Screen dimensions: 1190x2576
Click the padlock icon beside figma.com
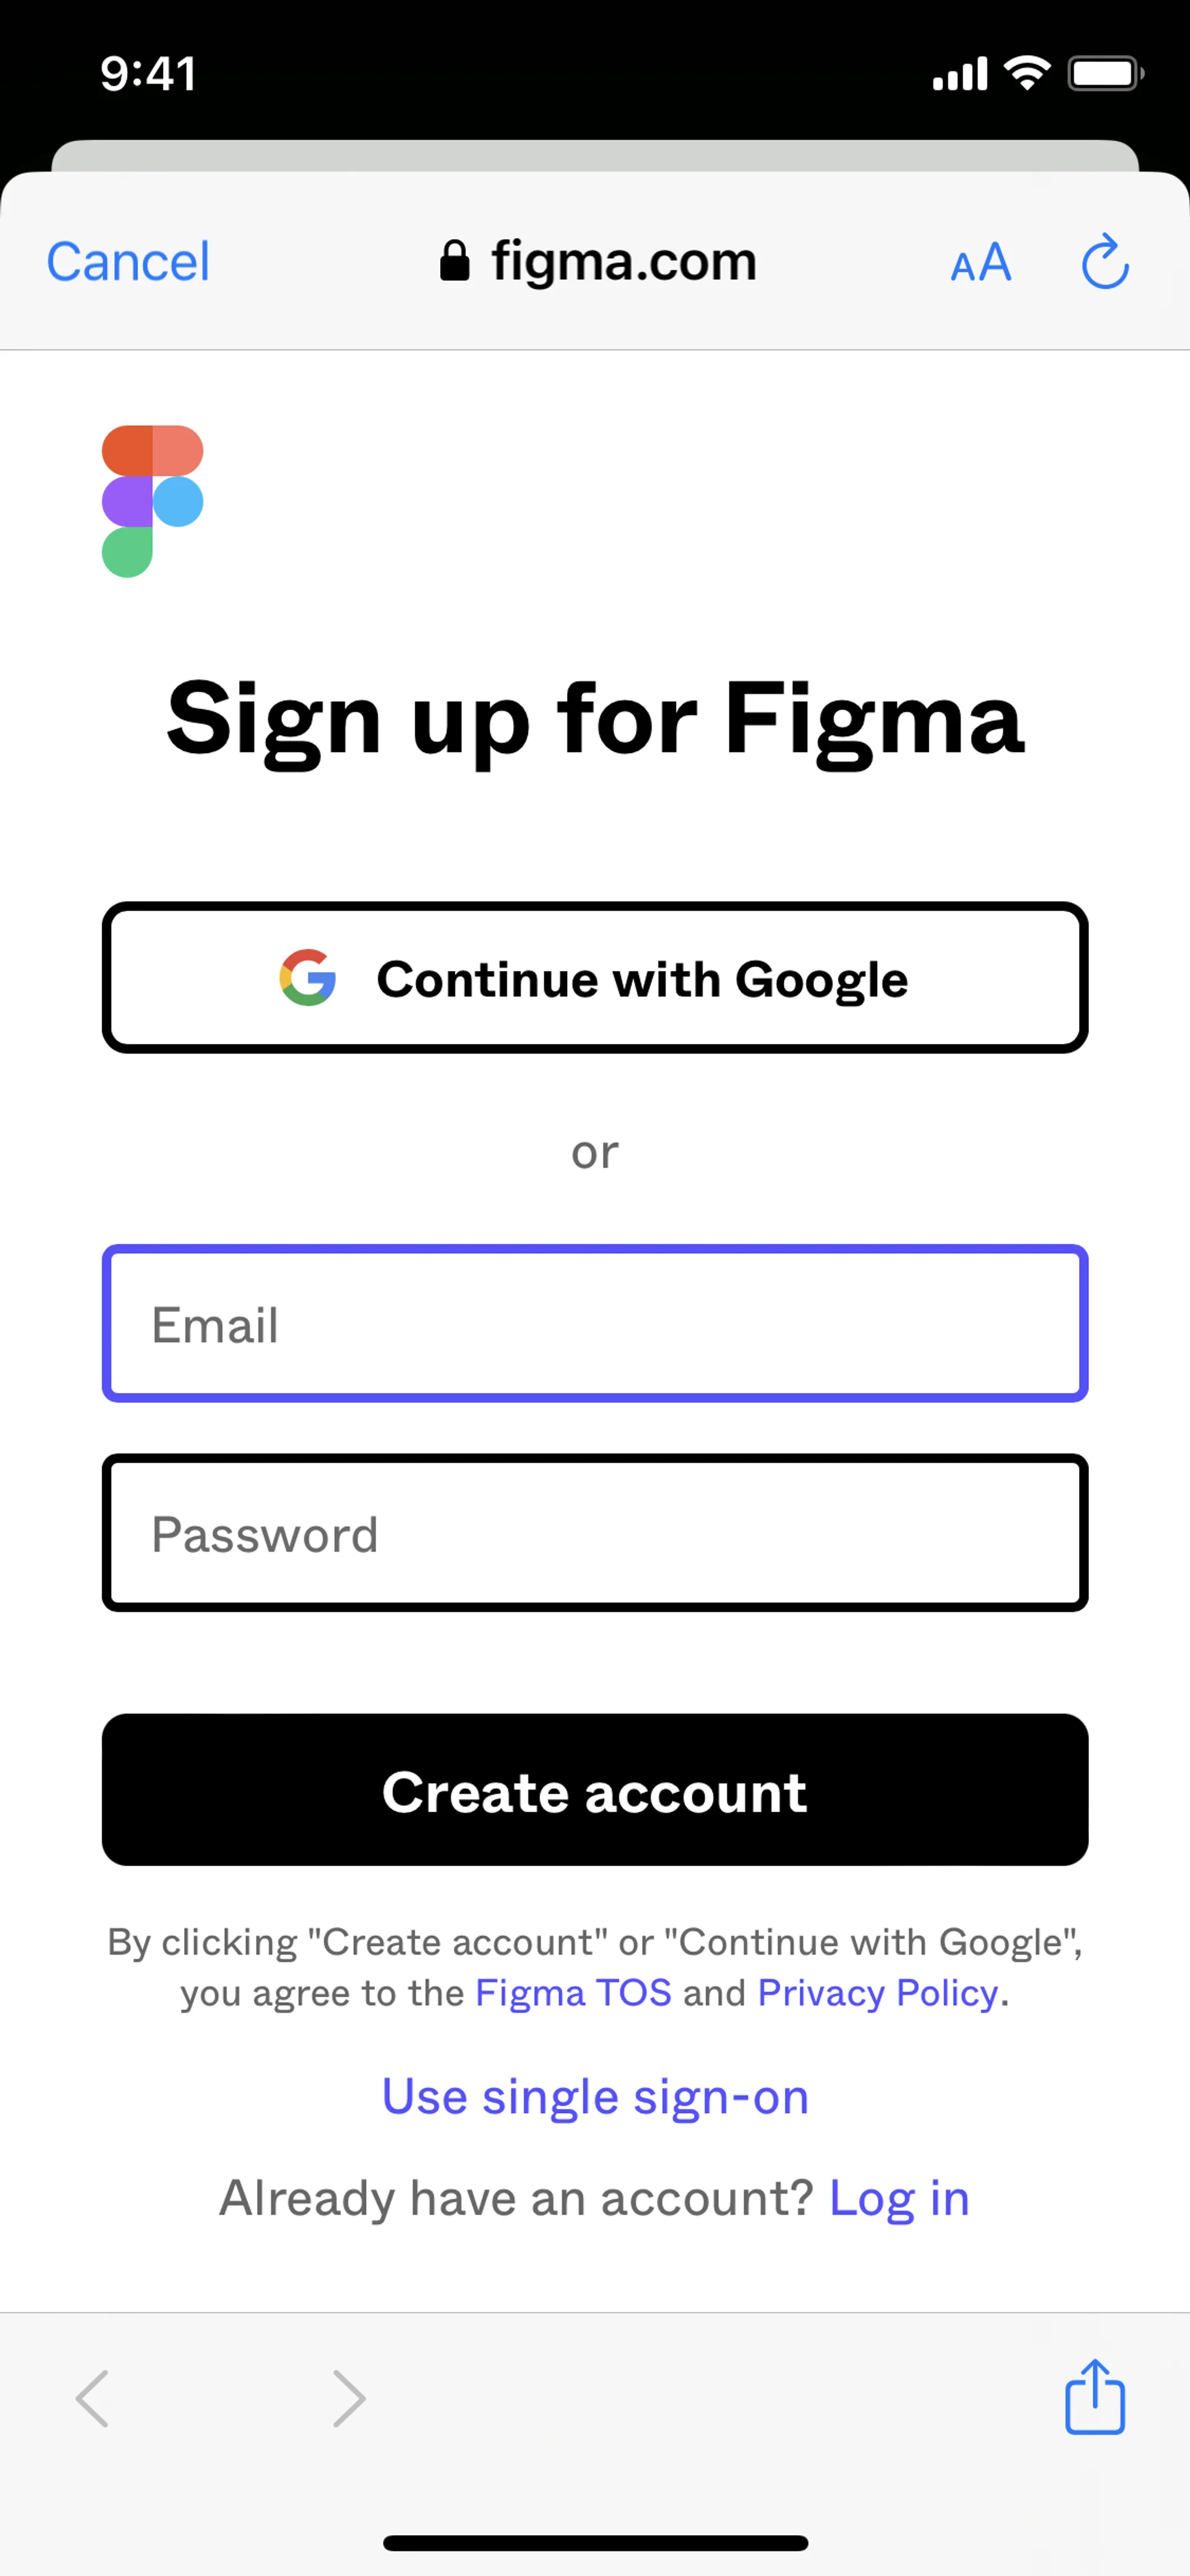[x=455, y=261]
